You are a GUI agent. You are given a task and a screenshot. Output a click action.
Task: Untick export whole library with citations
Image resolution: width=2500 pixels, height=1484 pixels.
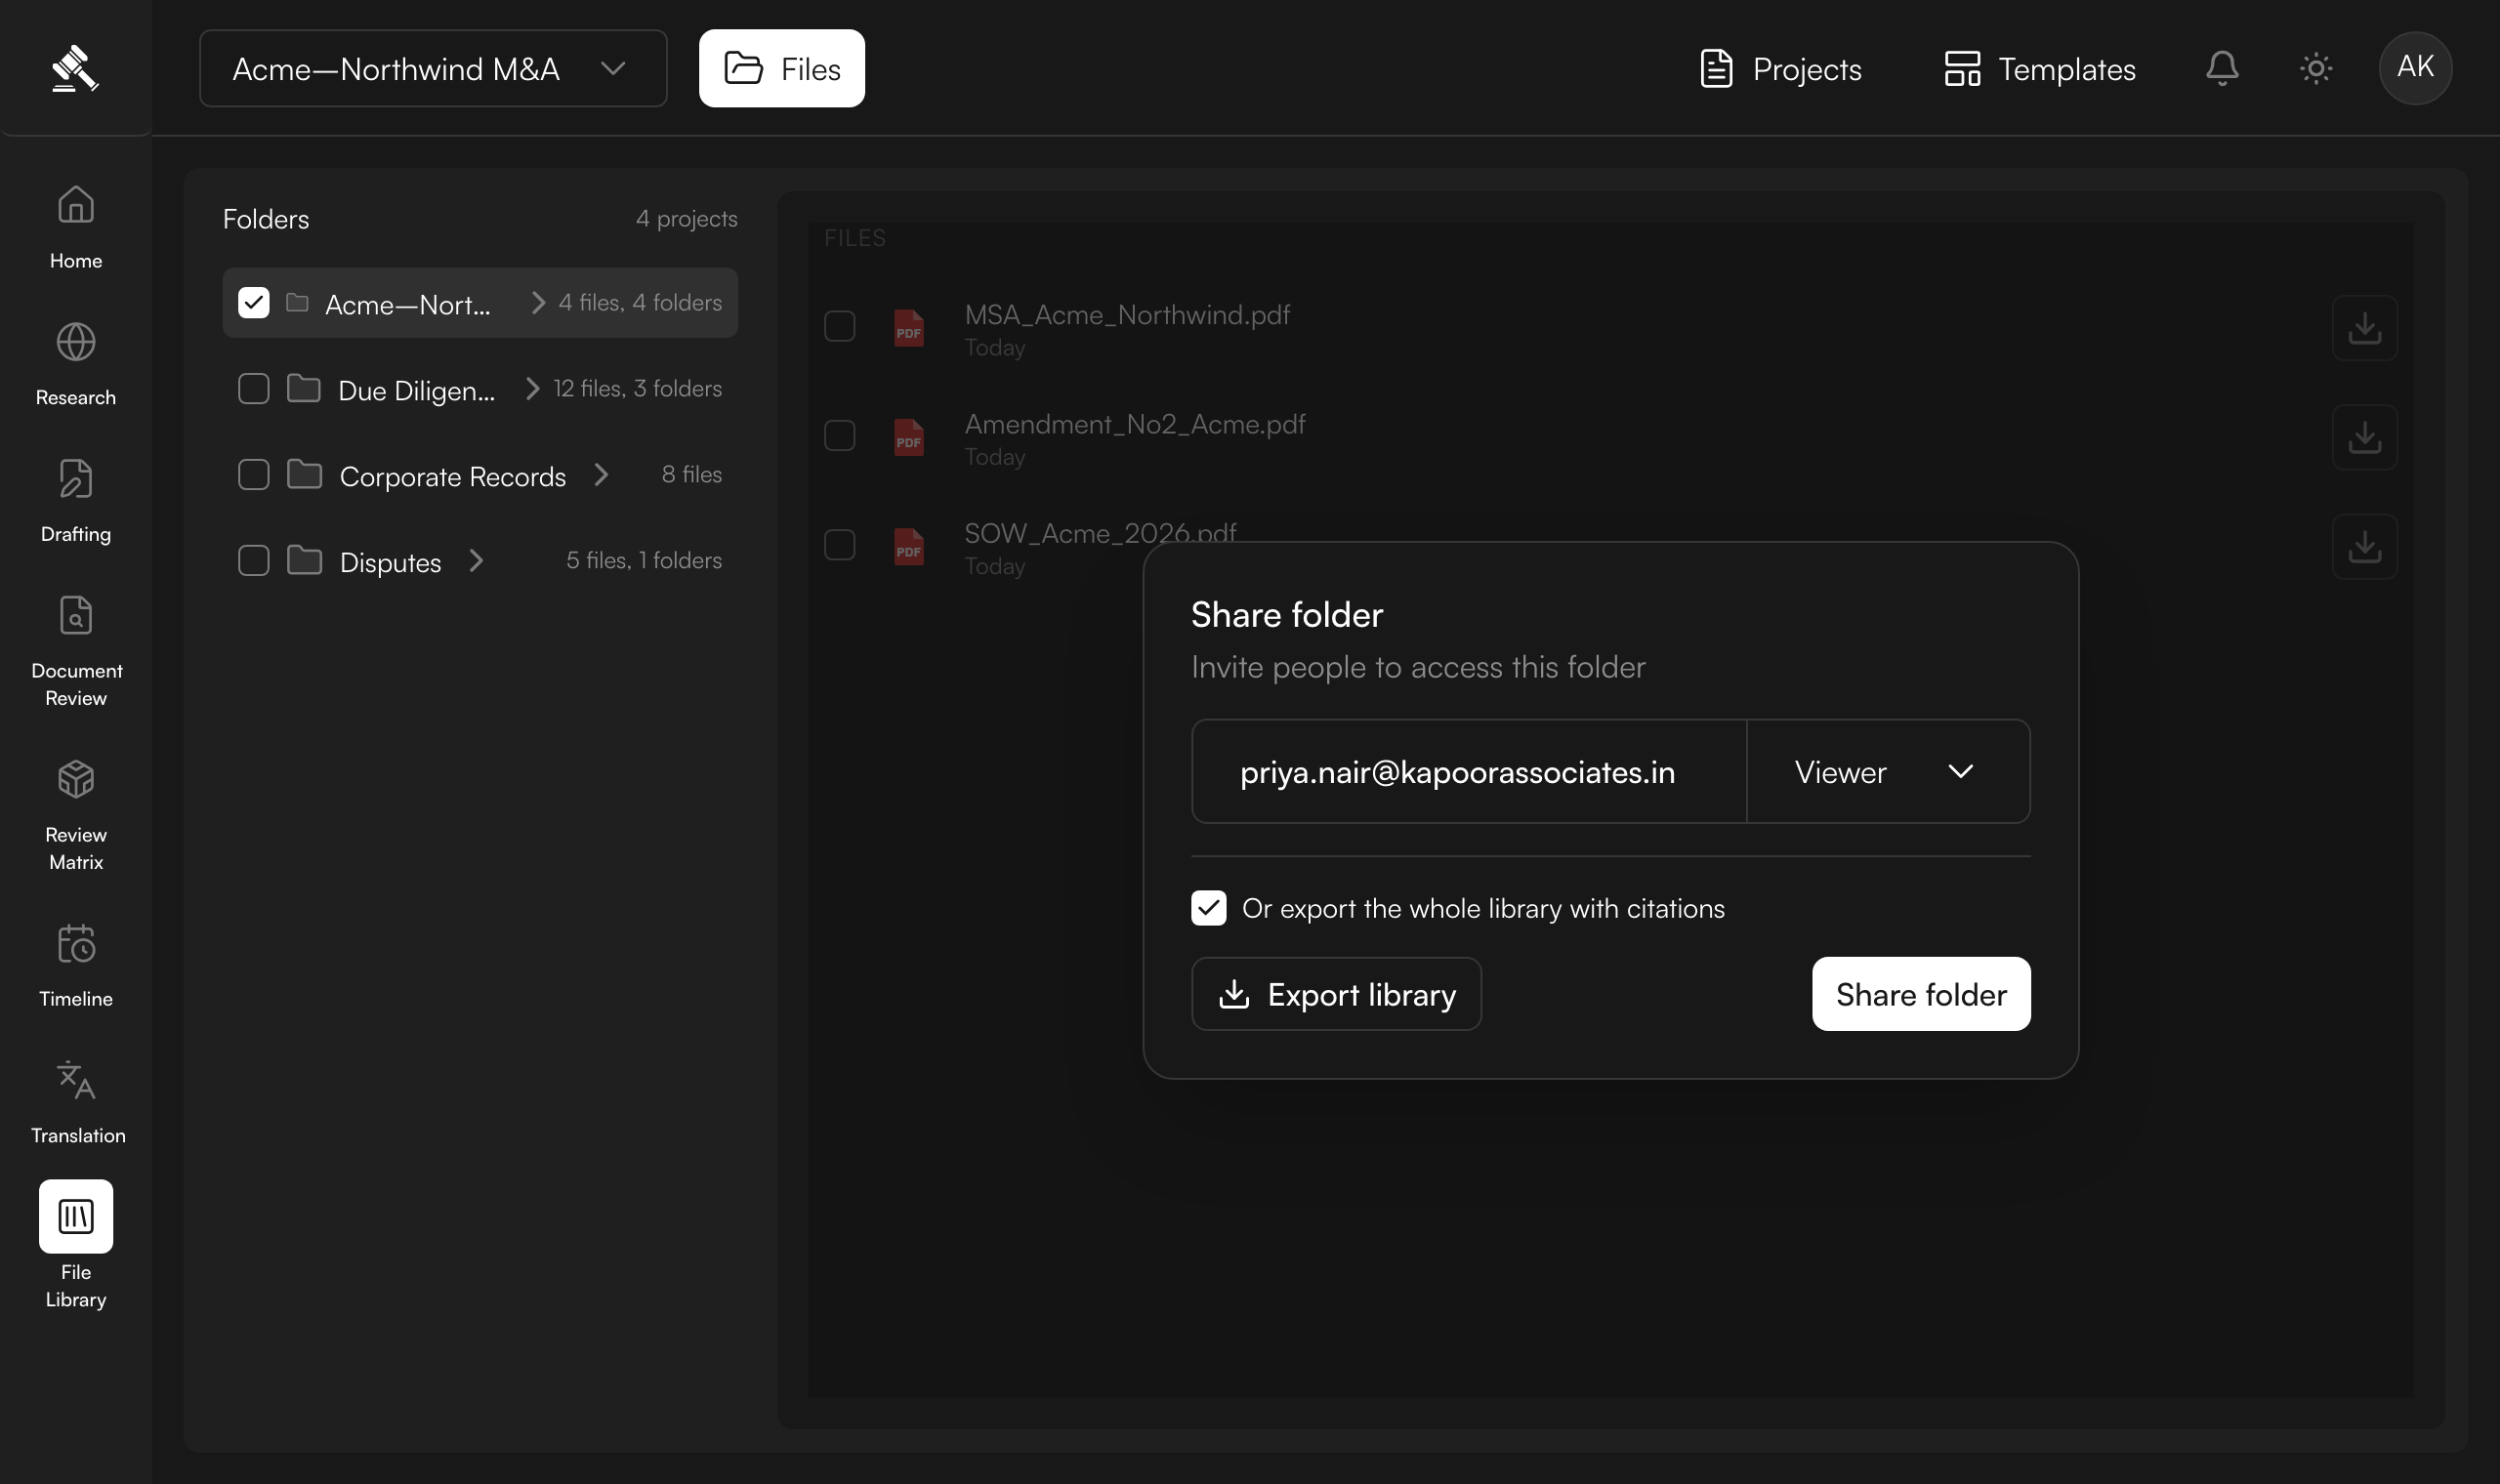pyautogui.click(x=1208, y=908)
